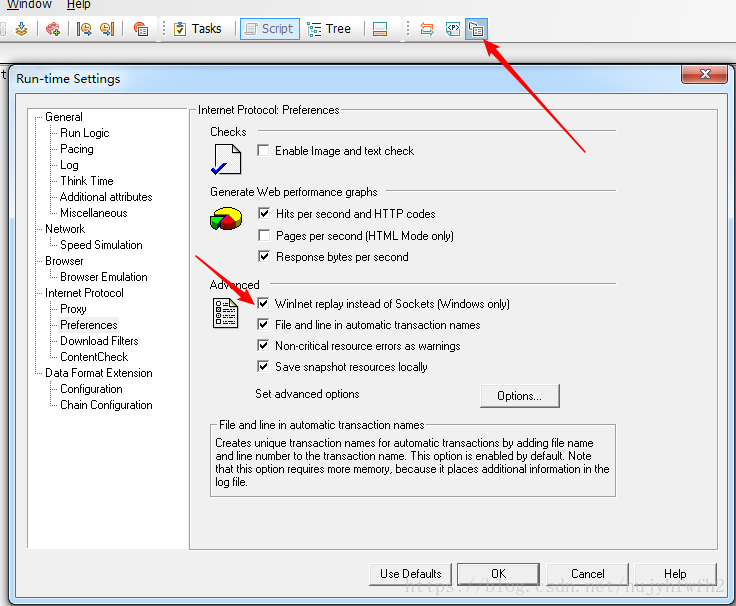This screenshot has width=736, height=606.
Task: Select Pacing node
Action: click(x=77, y=149)
